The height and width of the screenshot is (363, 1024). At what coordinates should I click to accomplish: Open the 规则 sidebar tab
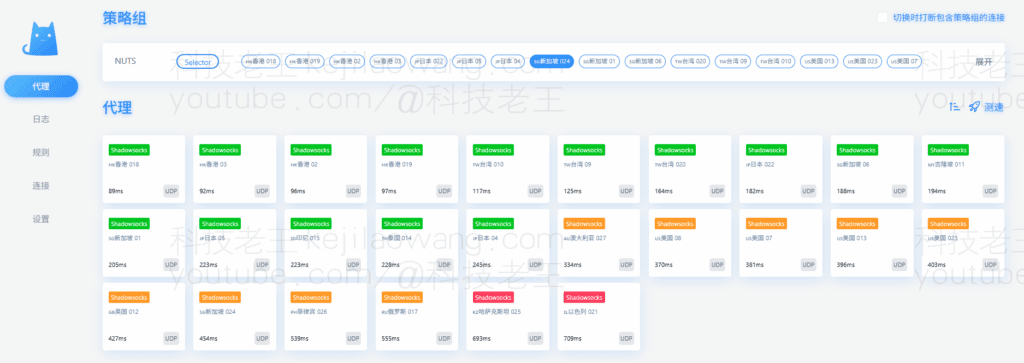tap(41, 153)
